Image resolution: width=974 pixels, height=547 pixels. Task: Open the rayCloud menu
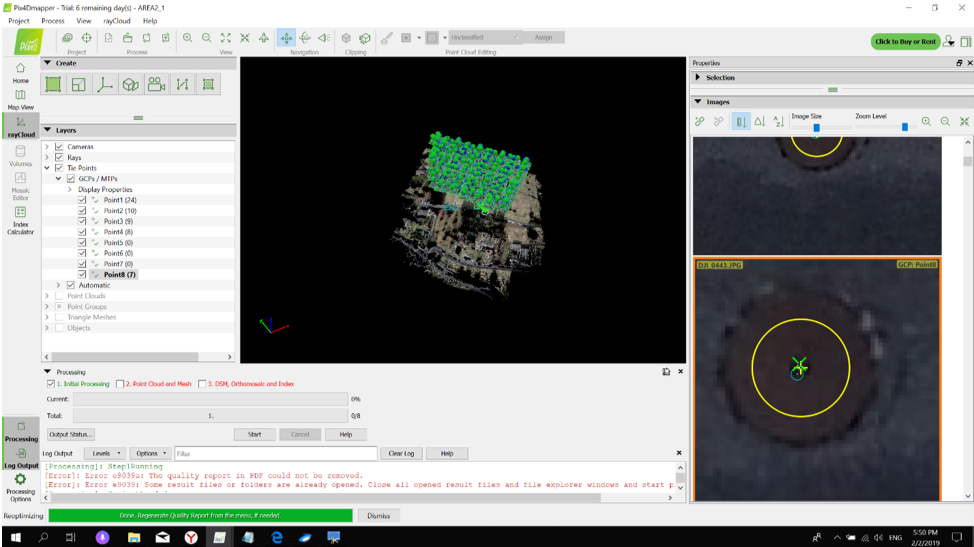117,20
